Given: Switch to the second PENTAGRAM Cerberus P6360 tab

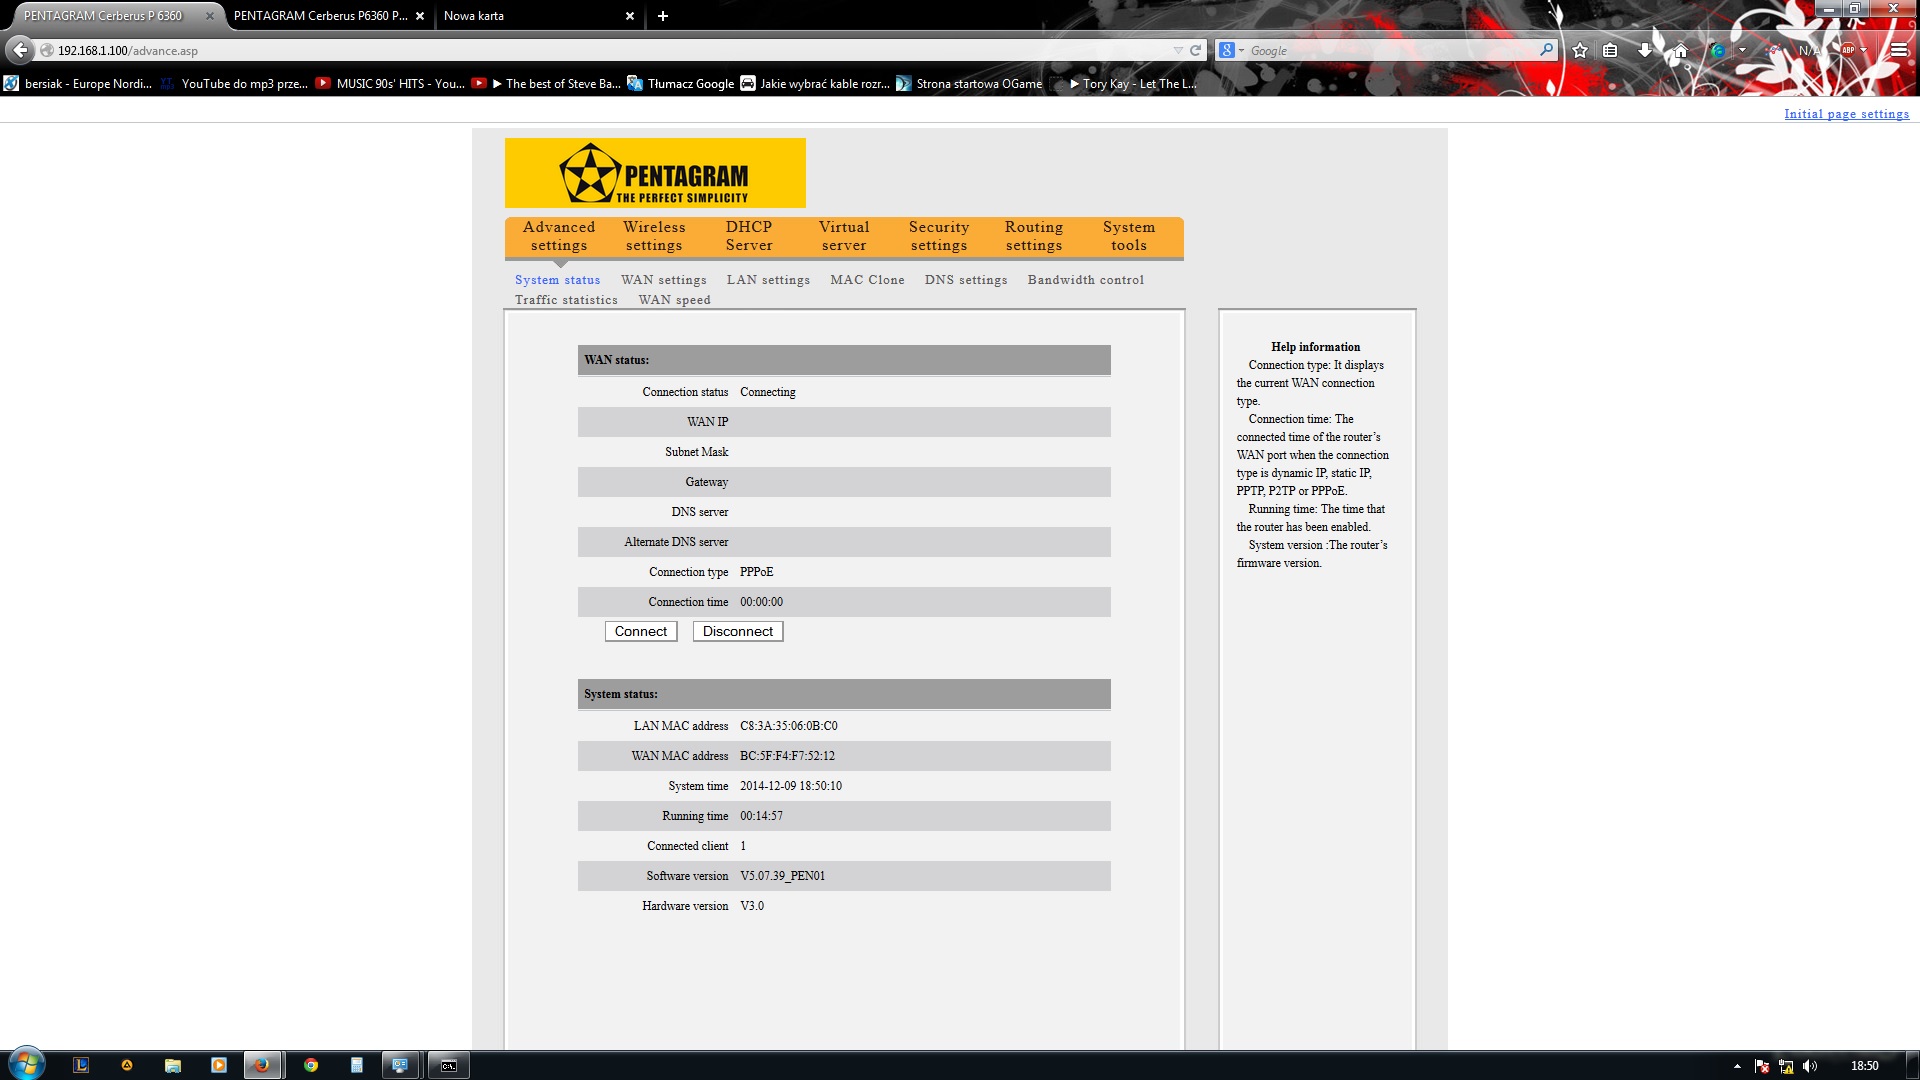Looking at the screenshot, I should coord(320,16).
